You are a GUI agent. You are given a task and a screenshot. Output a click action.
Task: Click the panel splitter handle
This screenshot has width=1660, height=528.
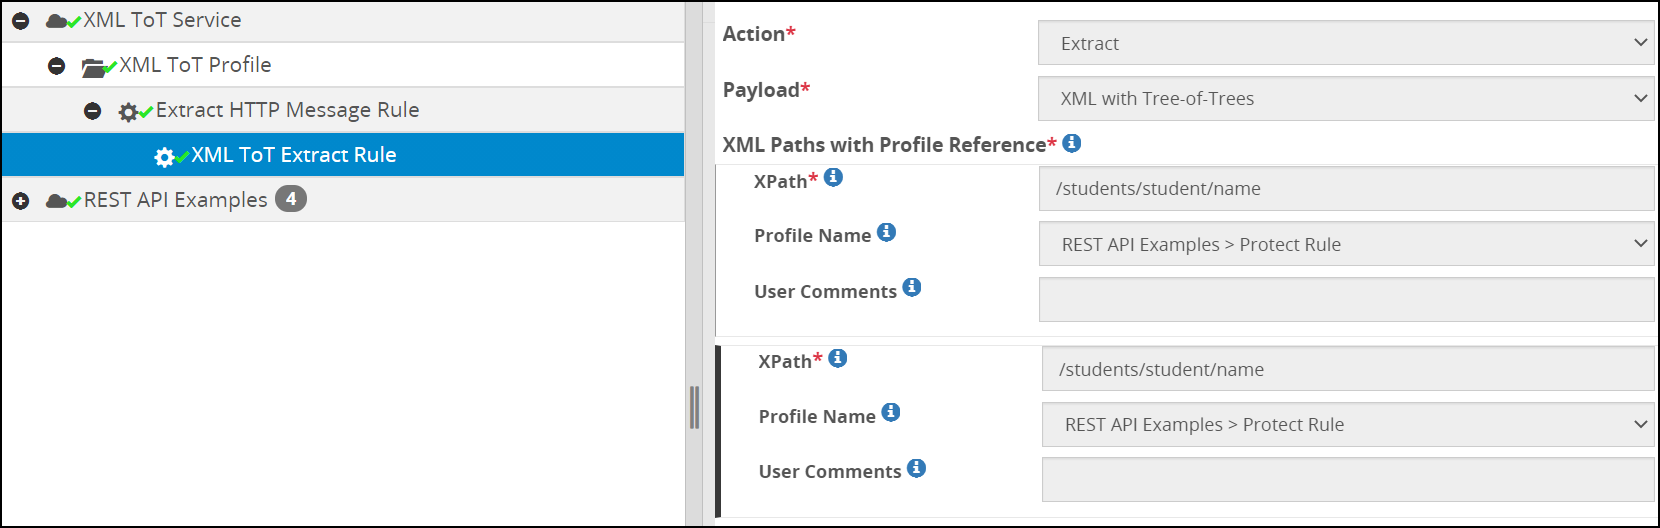pyautogui.click(x=694, y=407)
